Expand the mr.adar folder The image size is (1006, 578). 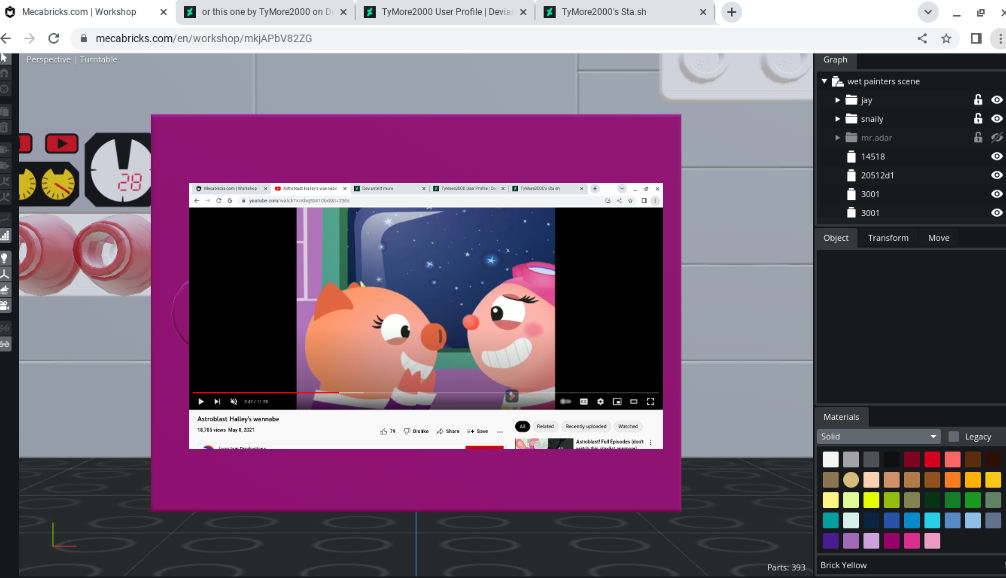[x=837, y=137]
